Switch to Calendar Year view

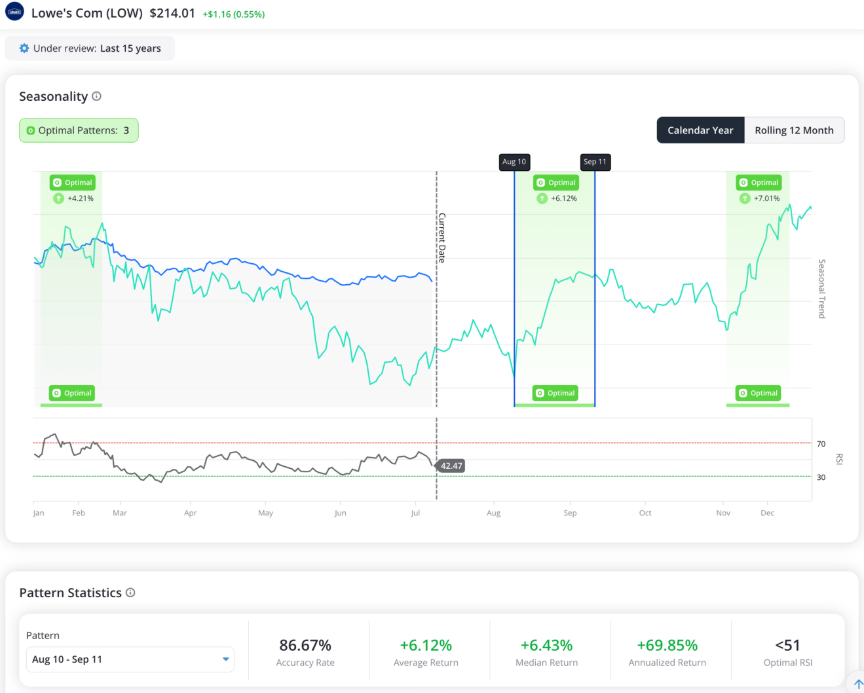coord(700,131)
